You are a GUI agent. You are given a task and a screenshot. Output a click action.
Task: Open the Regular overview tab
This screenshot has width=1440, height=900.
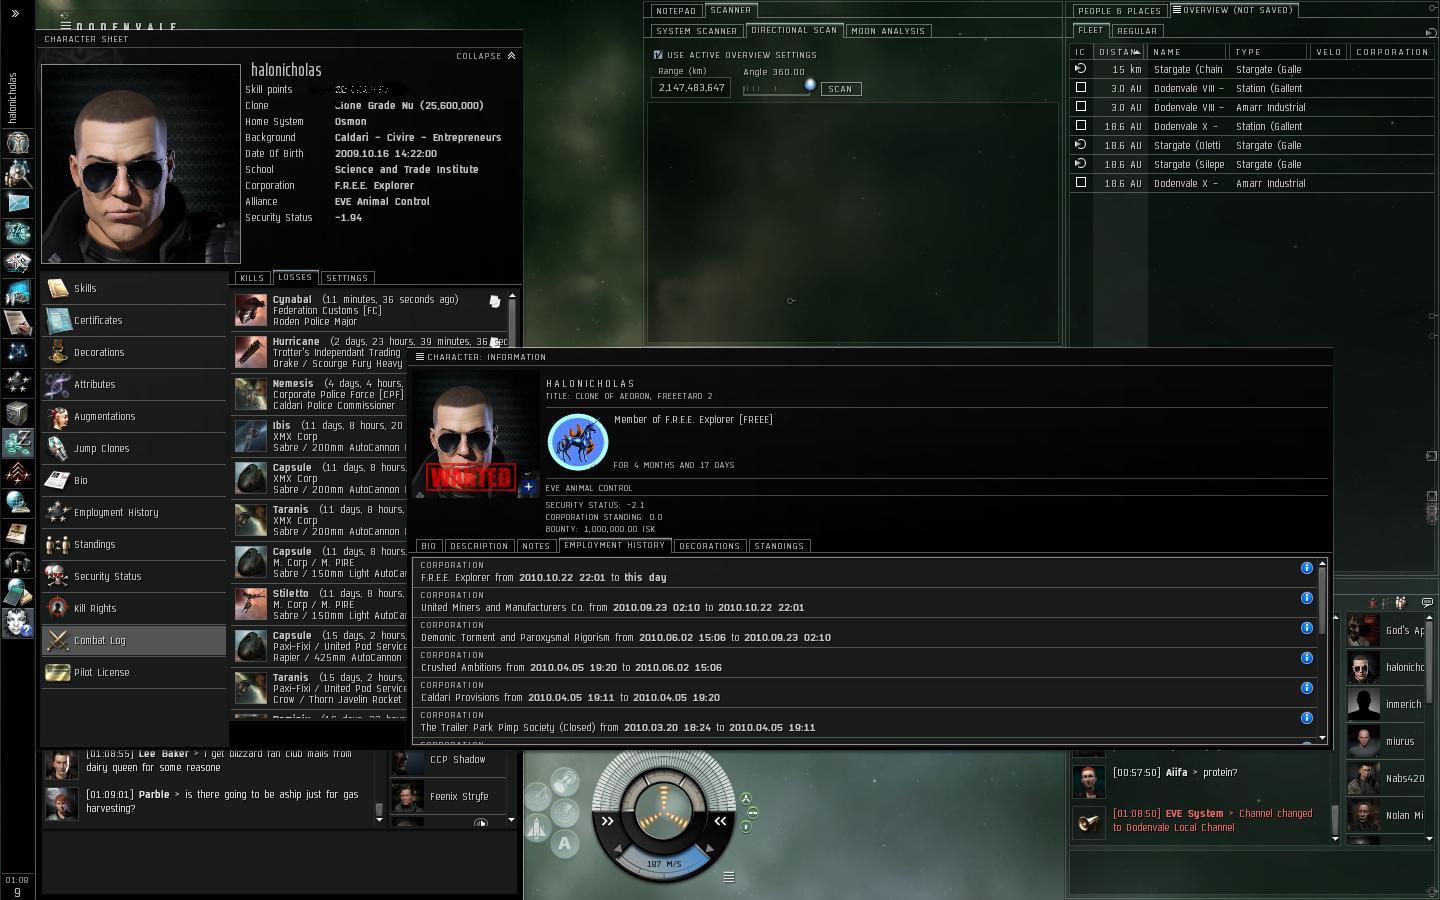1137,31
